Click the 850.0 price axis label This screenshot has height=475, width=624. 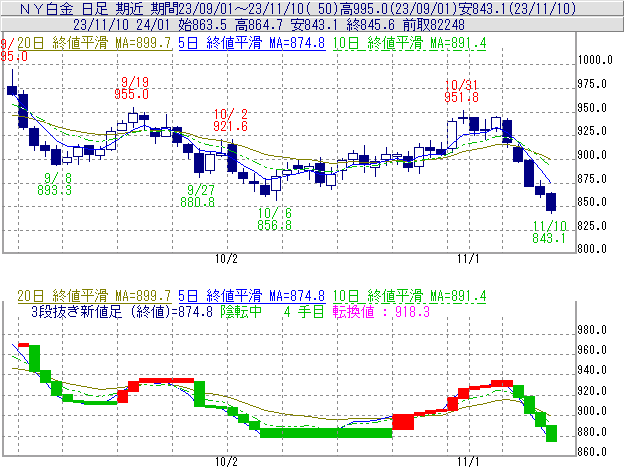click(592, 202)
